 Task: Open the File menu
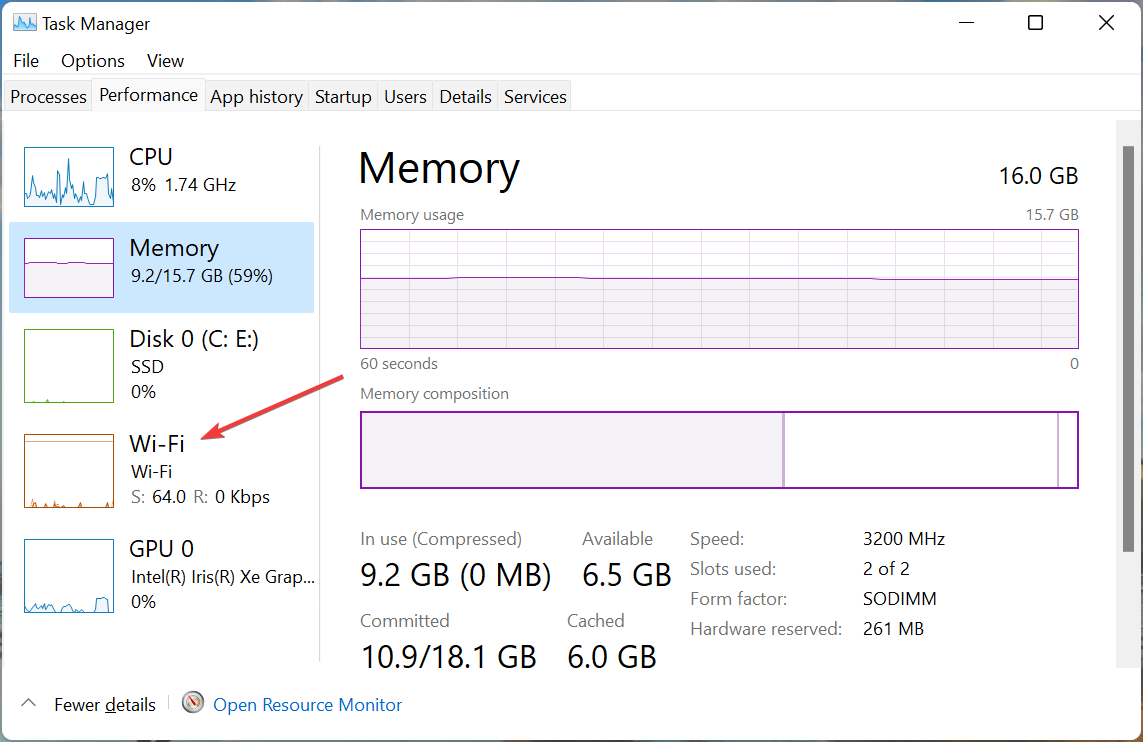[x=26, y=61]
